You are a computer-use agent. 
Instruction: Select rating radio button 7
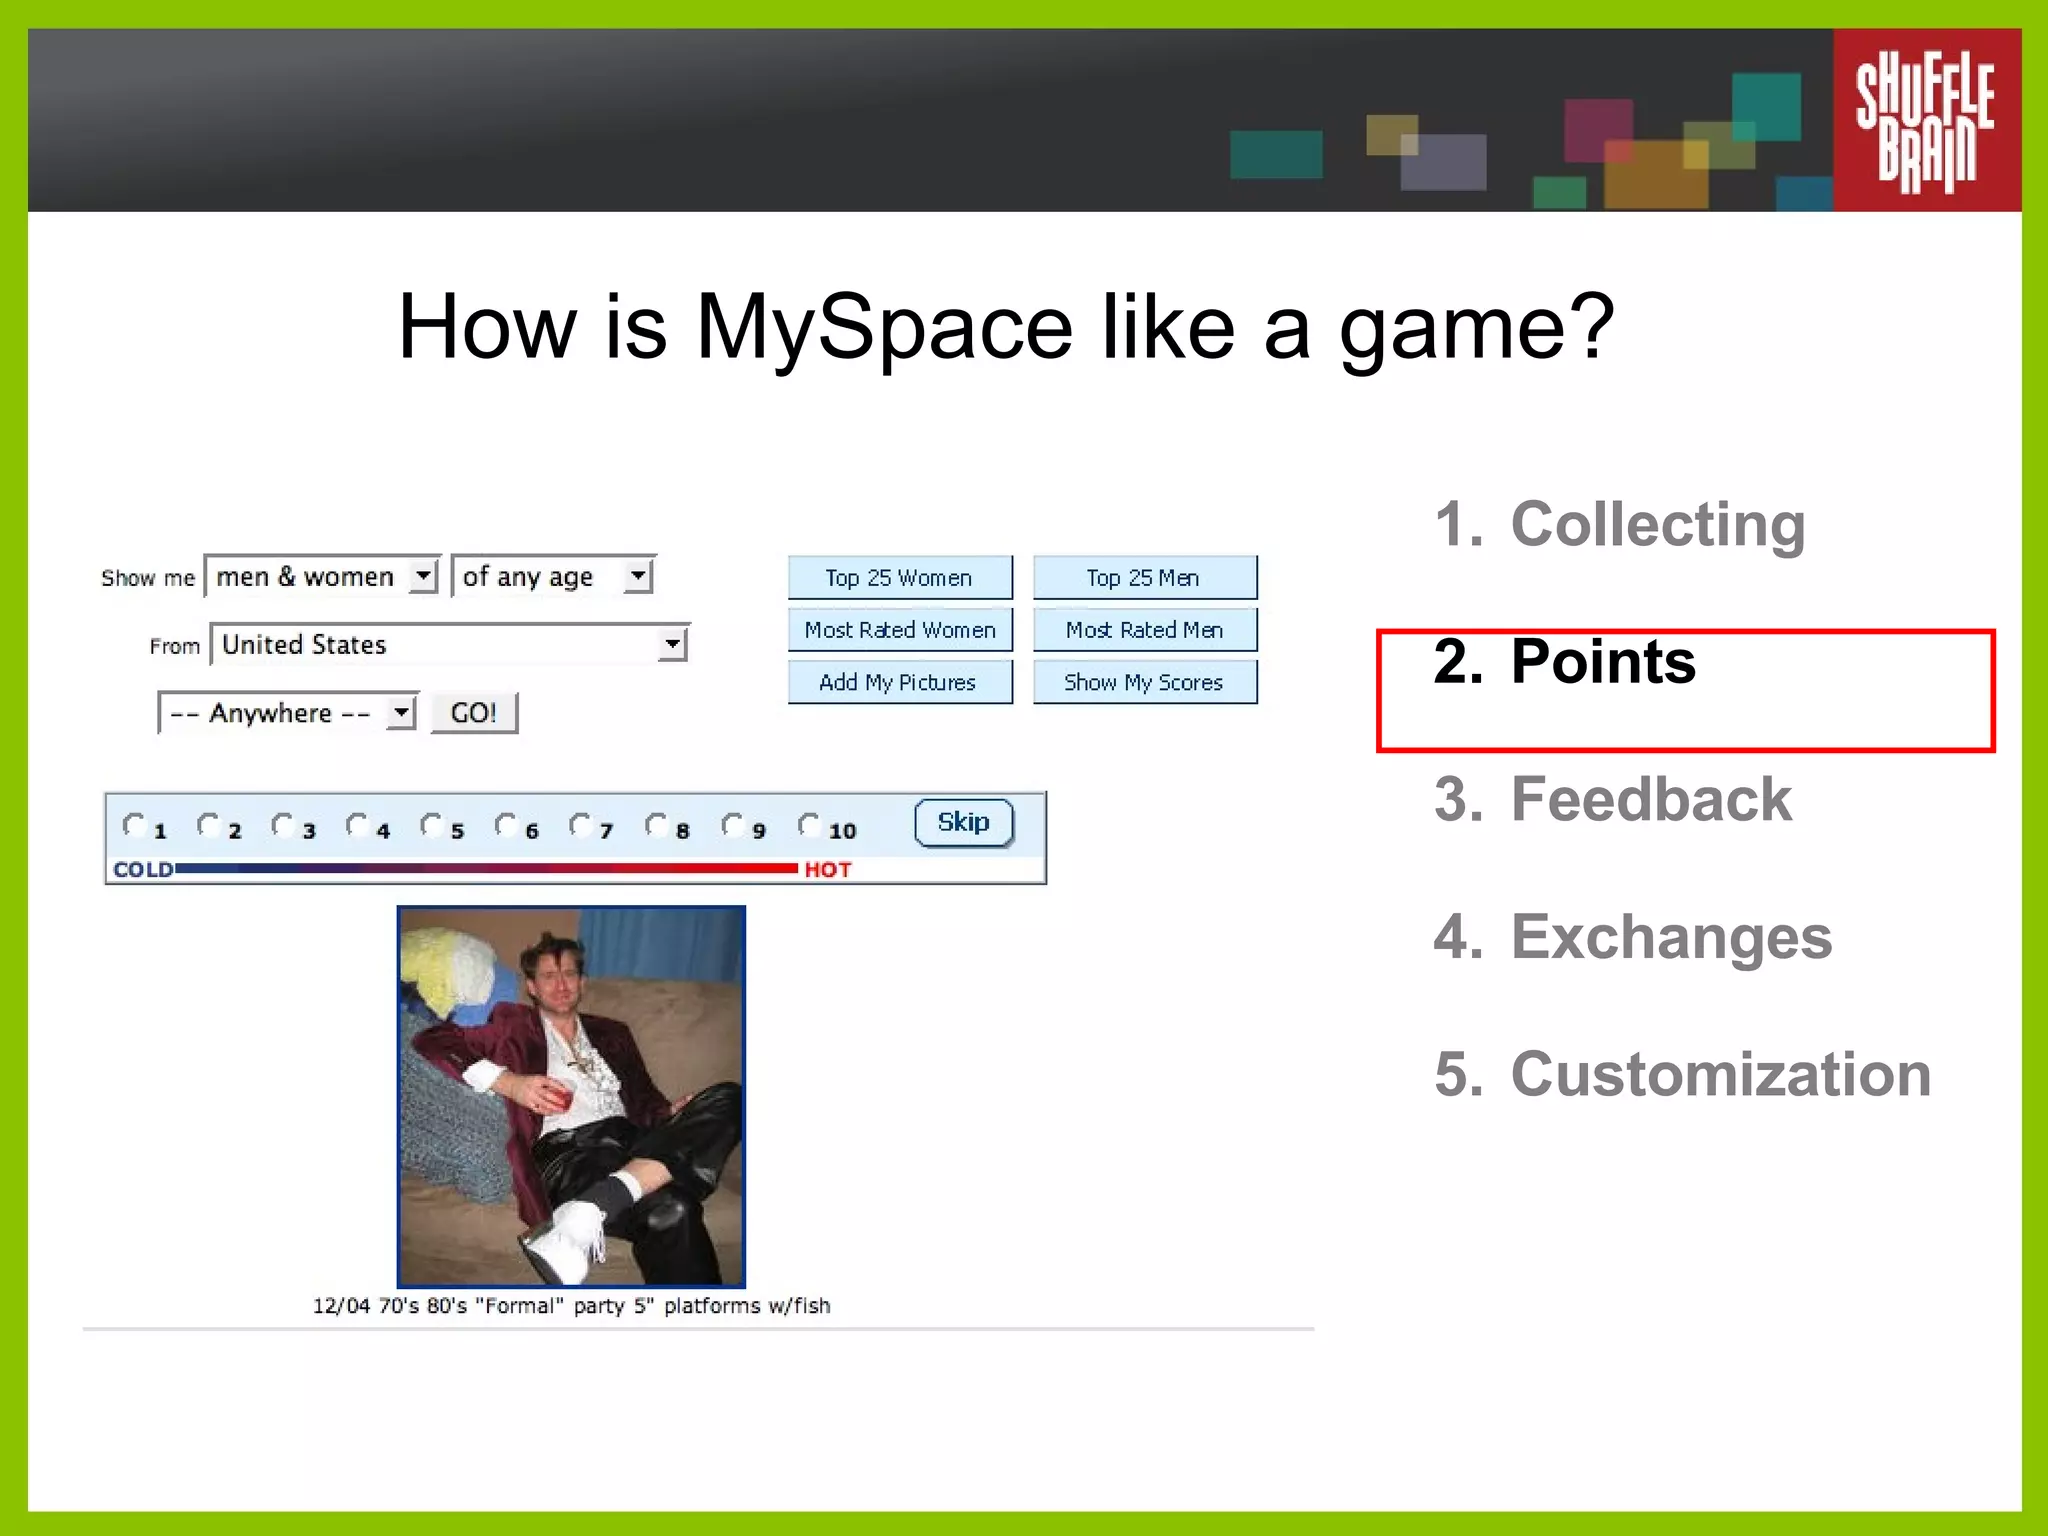click(581, 825)
